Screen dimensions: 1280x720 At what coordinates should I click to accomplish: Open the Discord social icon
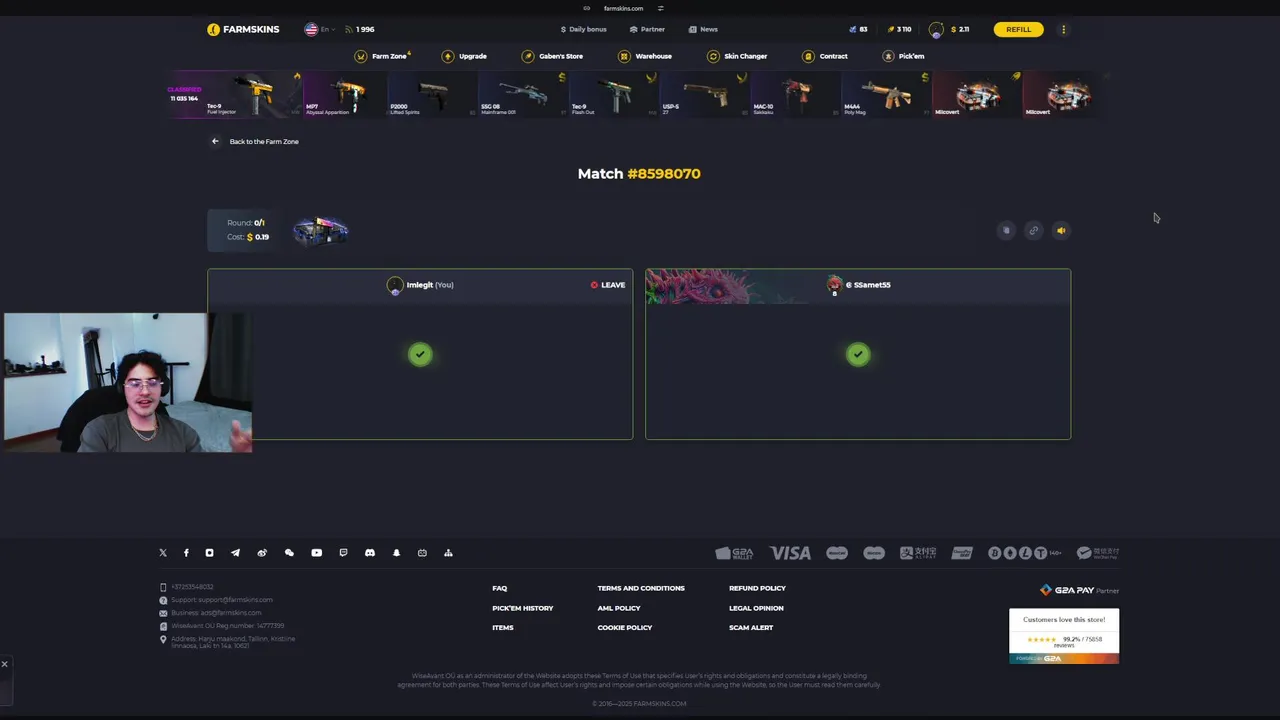coord(370,552)
